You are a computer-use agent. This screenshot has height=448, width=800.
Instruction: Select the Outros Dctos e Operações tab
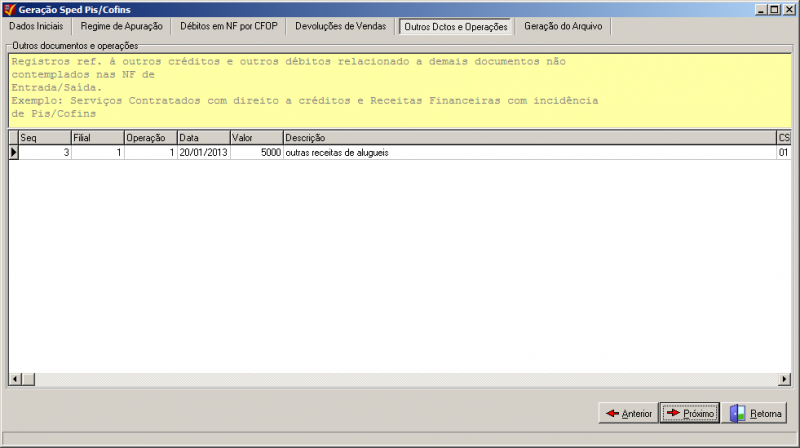point(456,27)
